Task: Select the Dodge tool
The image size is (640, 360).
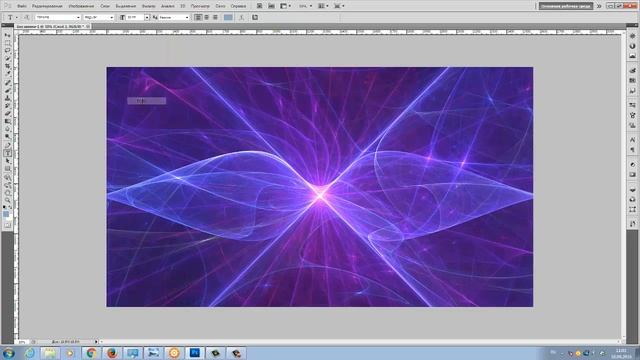Action: point(7,137)
